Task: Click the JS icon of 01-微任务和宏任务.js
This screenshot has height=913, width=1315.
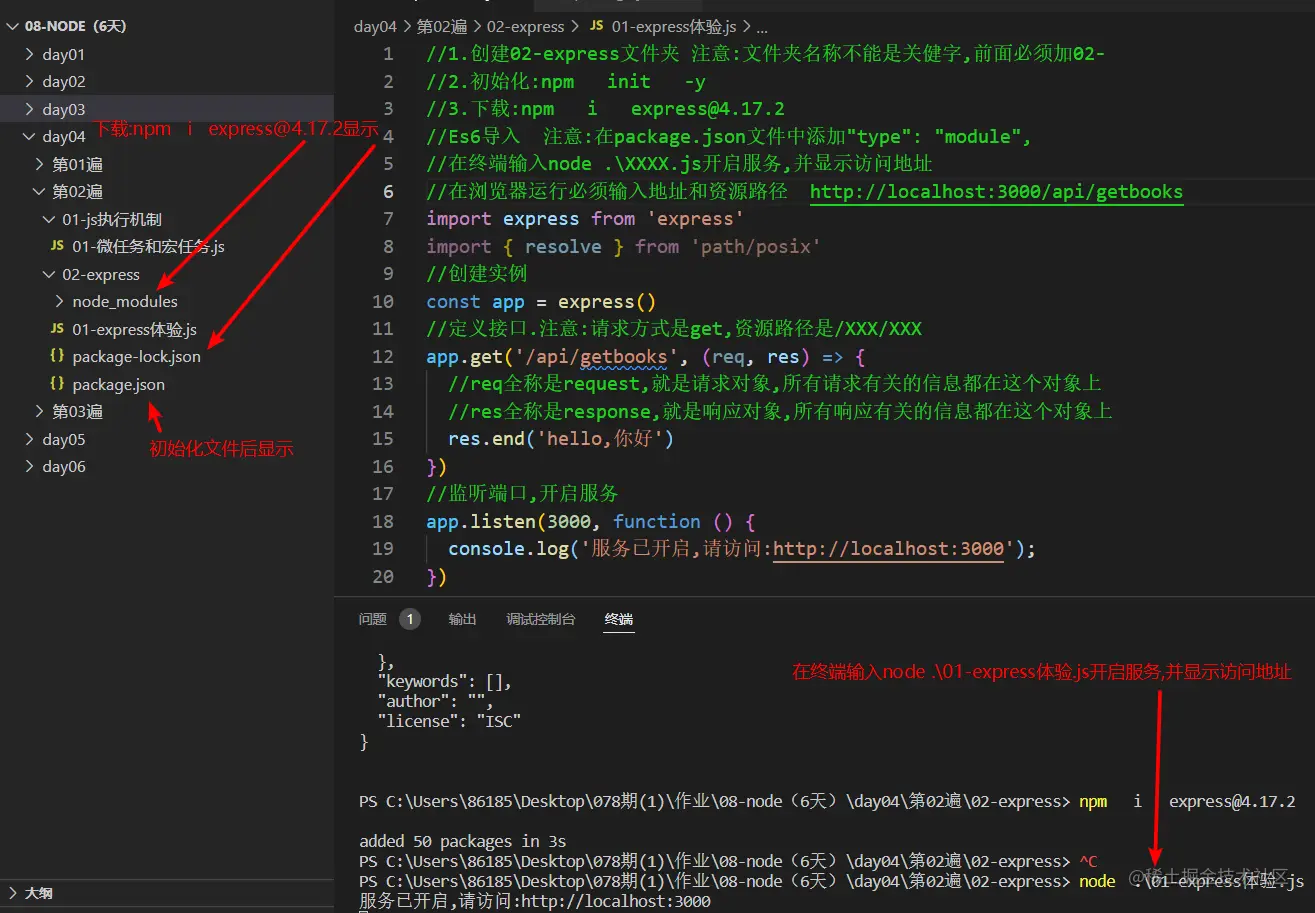Action: [57, 246]
